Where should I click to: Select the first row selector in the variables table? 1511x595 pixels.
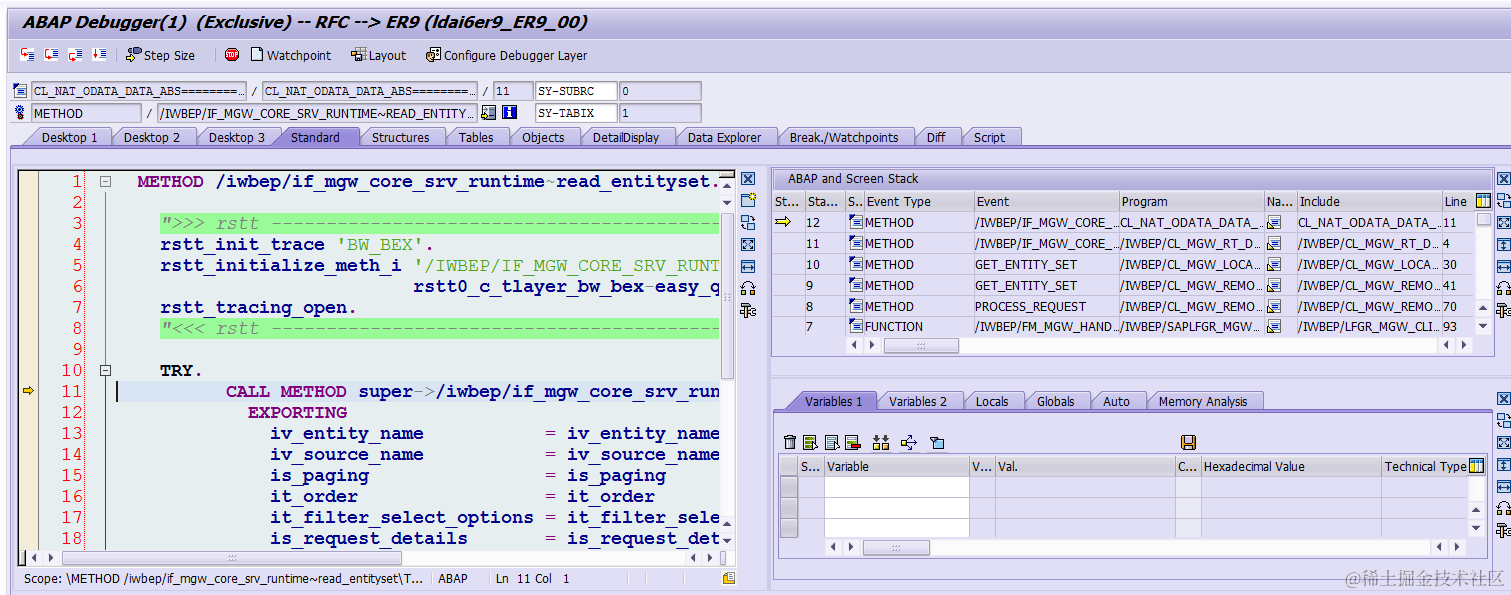(789, 486)
